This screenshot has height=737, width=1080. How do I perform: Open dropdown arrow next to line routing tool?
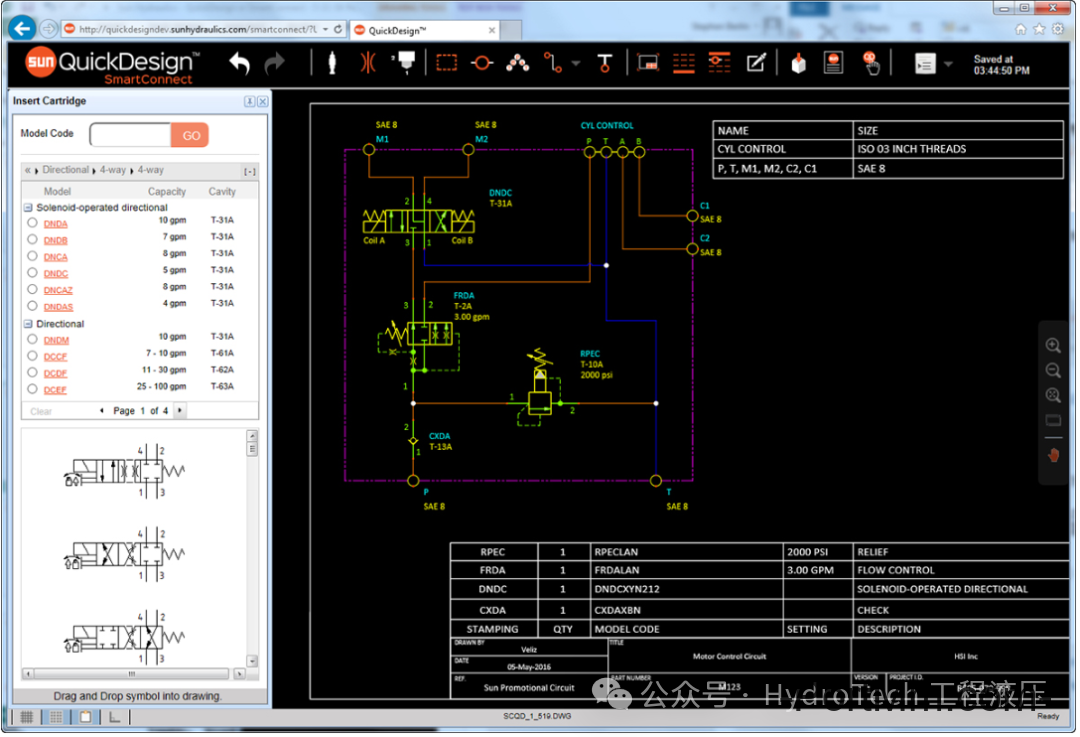click(x=576, y=64)
